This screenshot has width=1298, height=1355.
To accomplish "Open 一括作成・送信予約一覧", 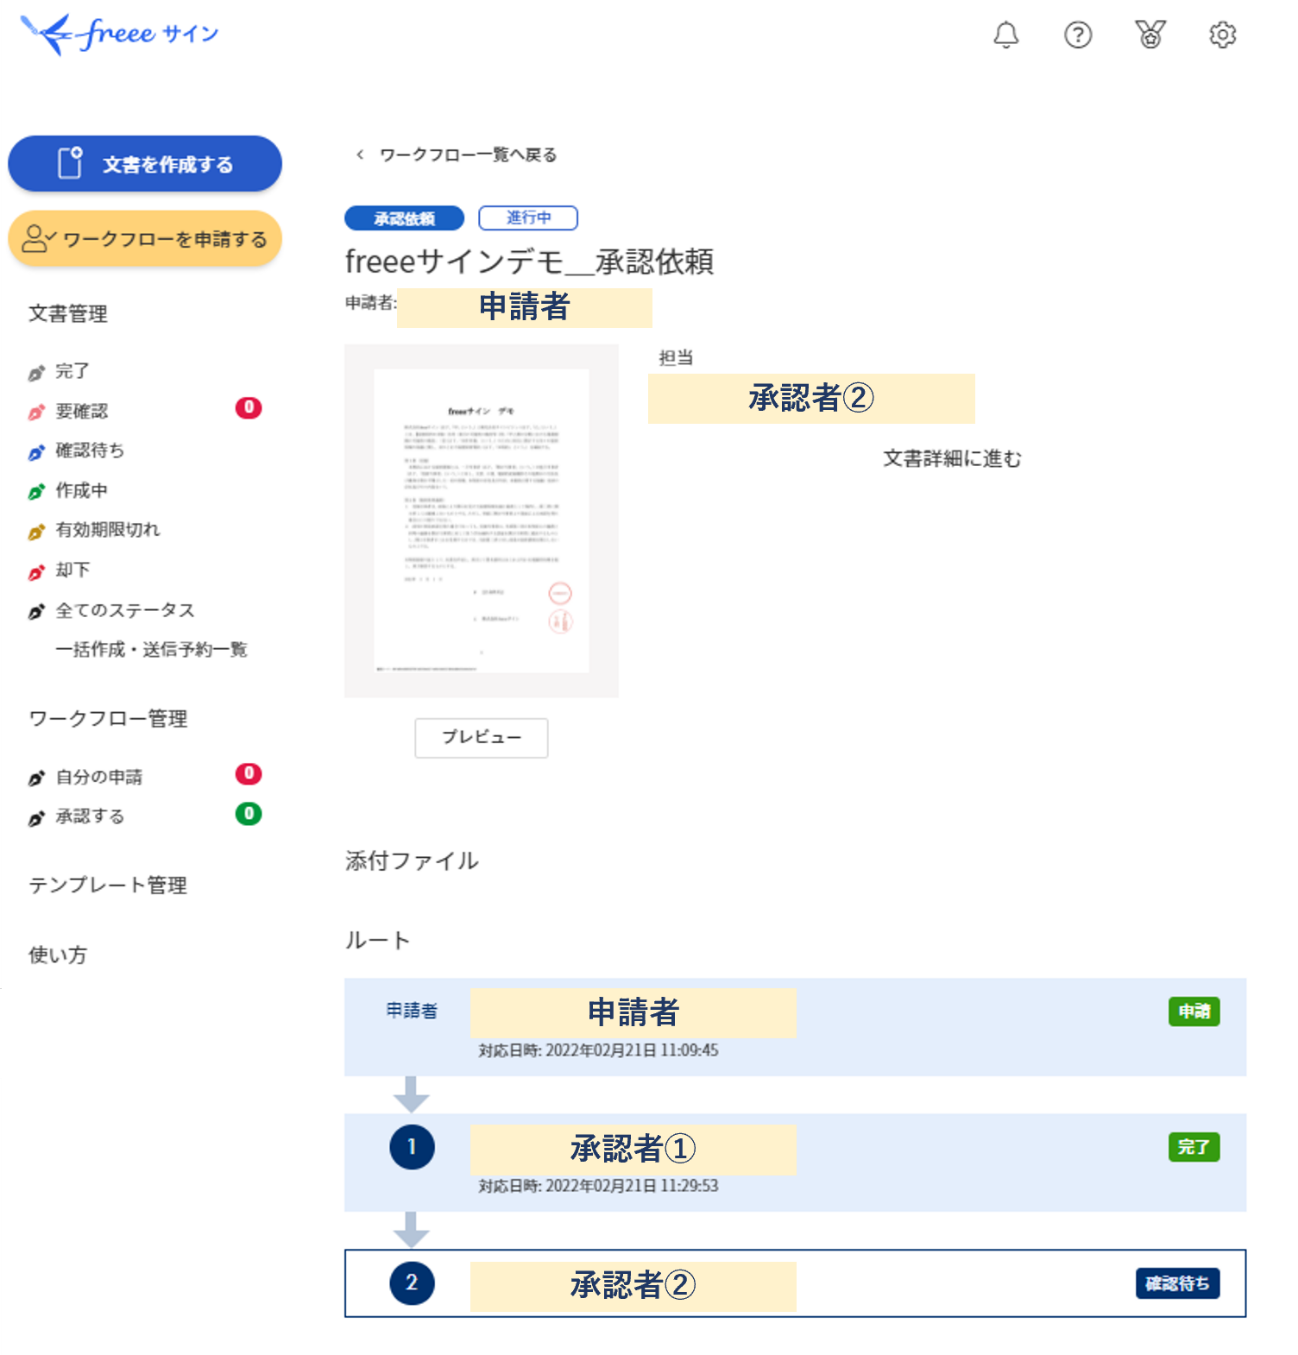I will click(x=151, y=650).
